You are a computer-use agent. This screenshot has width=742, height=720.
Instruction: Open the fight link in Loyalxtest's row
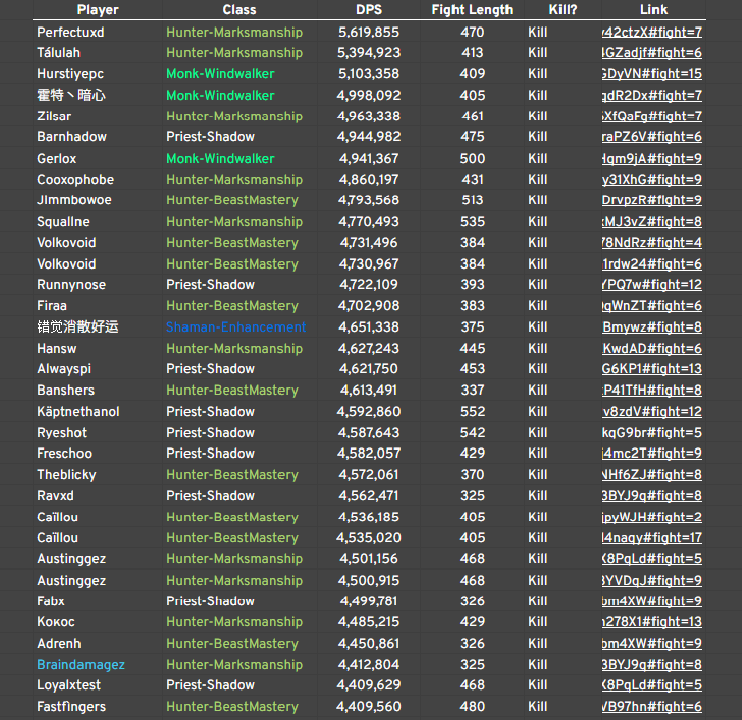[x=652, y=685]
